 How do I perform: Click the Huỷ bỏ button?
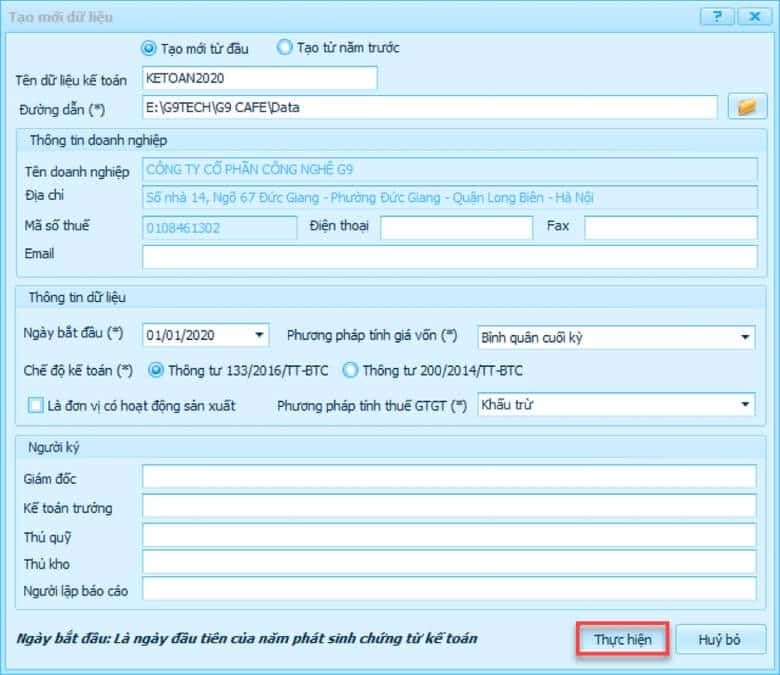(x=719, y=639)
